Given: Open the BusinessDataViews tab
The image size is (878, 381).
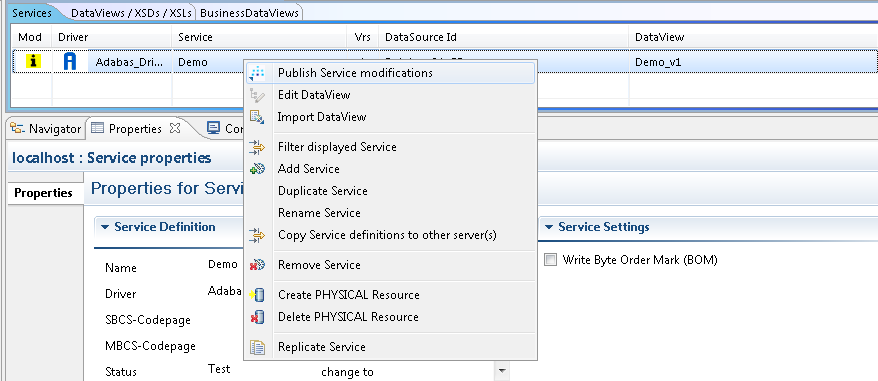Looking at the screenshot, I should 249,13.
